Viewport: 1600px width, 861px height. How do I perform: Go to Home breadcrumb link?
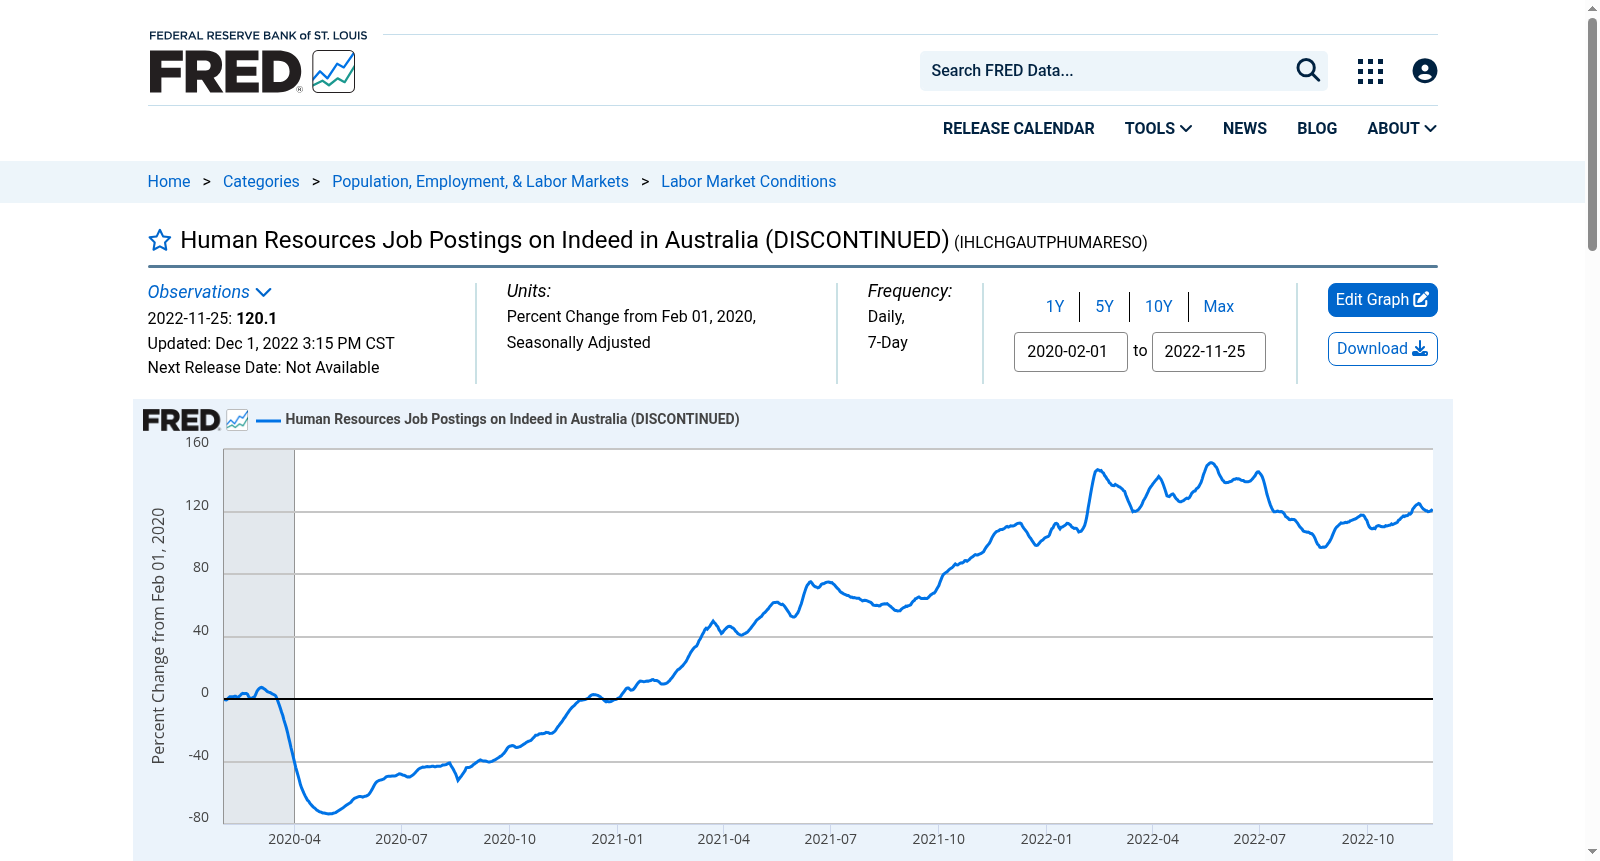point(169,182)
